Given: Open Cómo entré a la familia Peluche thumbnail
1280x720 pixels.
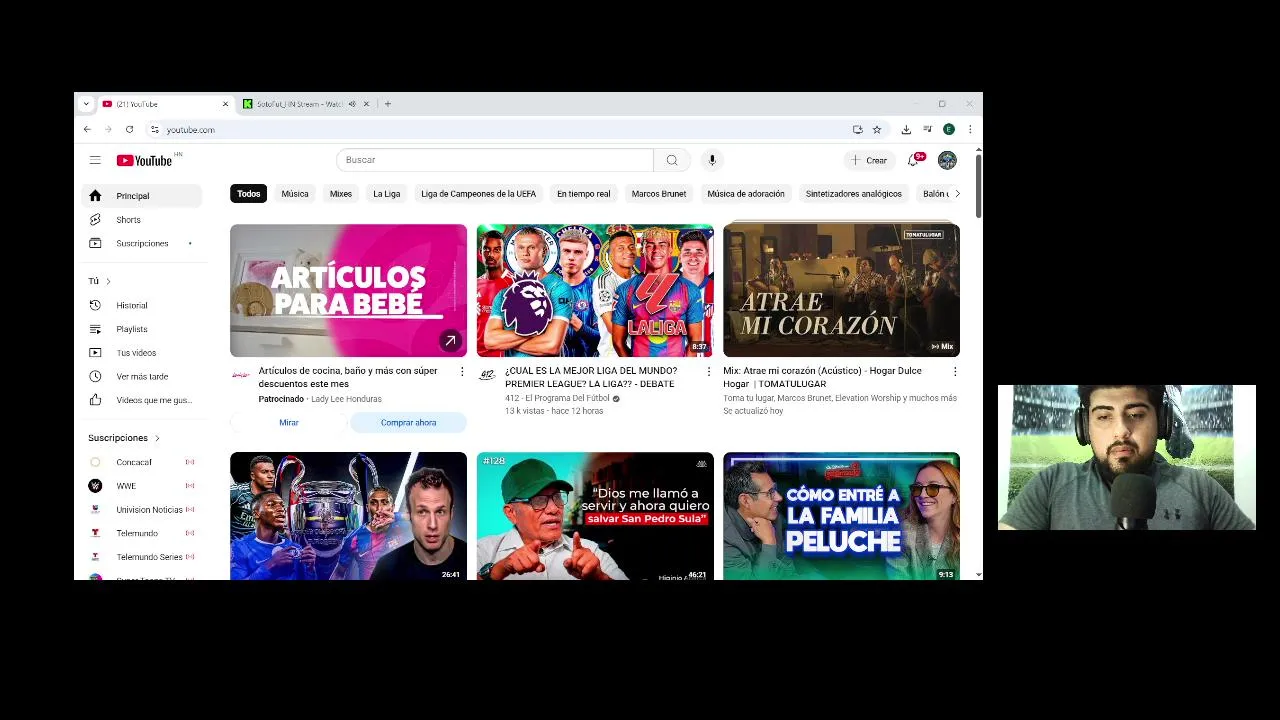Looking at the screenshot, I should point(841,516).
